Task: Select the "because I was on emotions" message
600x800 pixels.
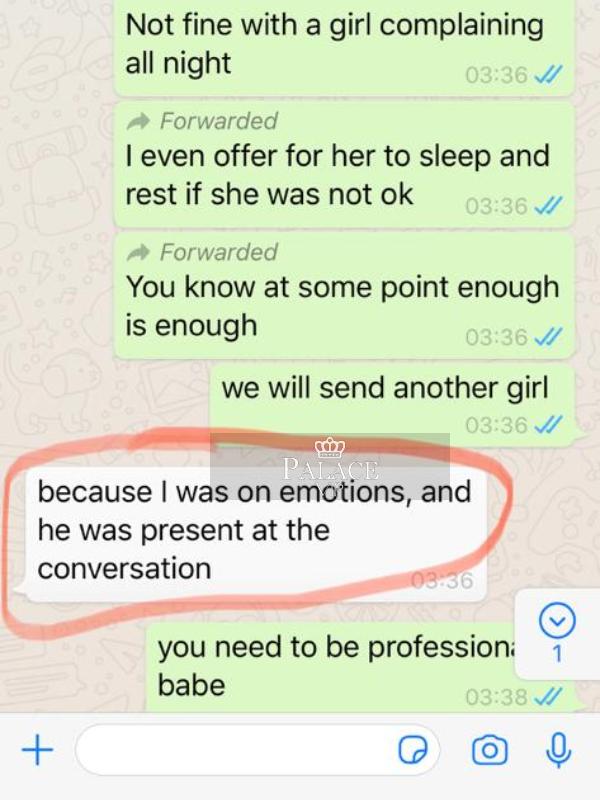Action: tap(256, 534)
